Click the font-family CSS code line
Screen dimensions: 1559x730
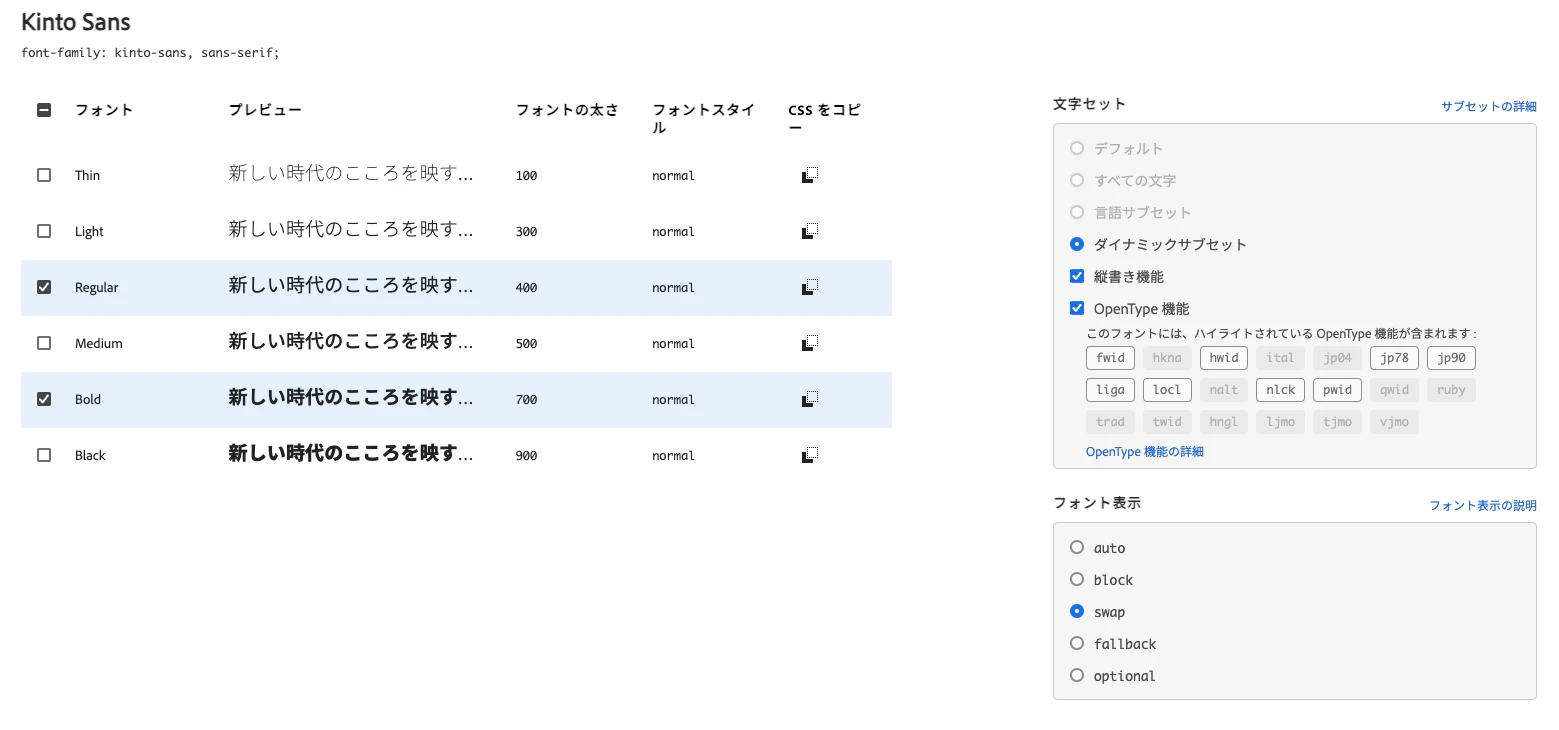pos(150,53)
